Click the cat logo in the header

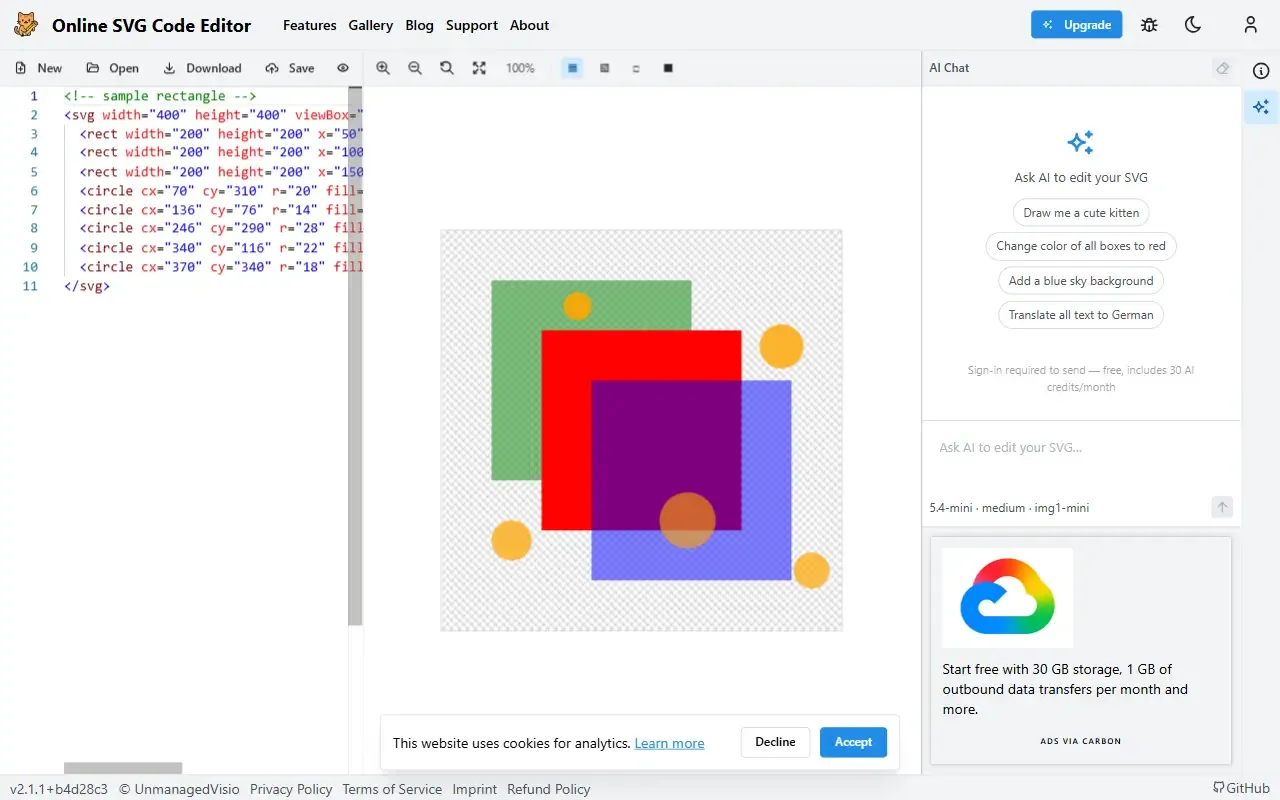tap(26, 25)
